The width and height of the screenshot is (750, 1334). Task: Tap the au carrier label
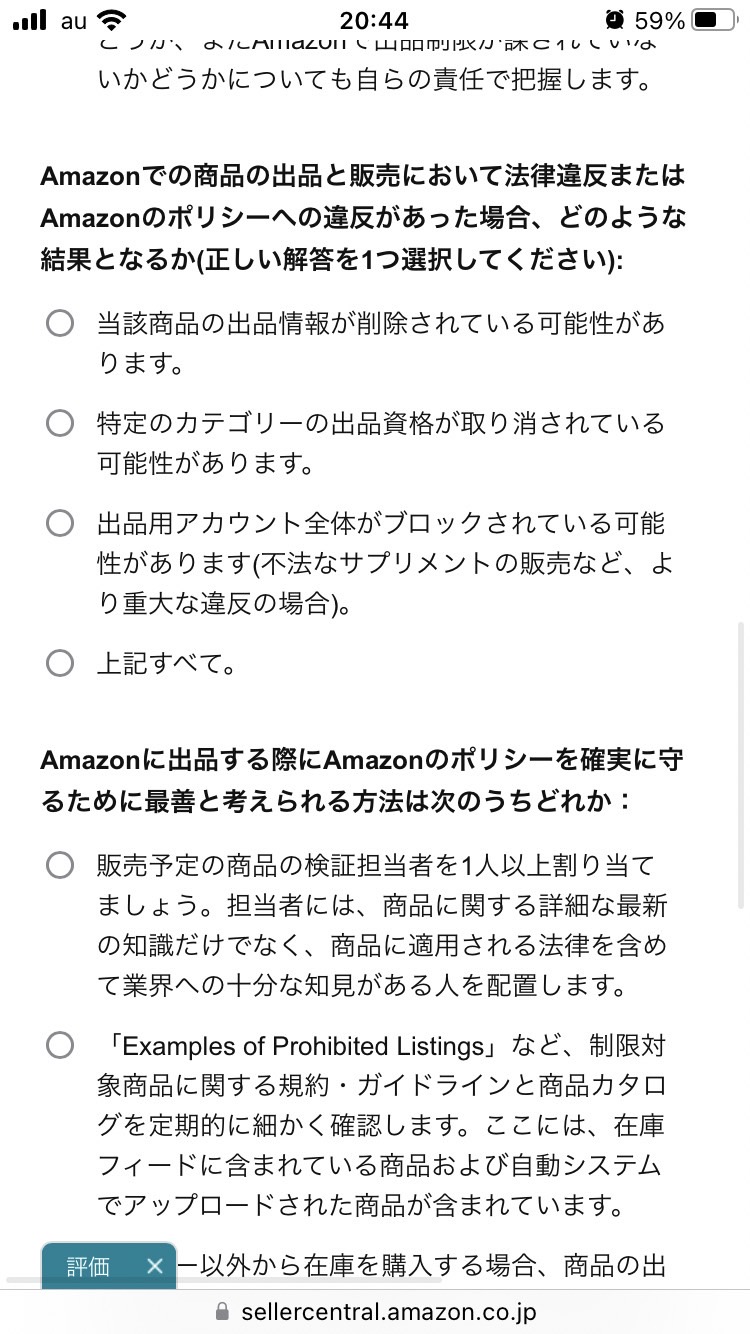pos(73,21)
